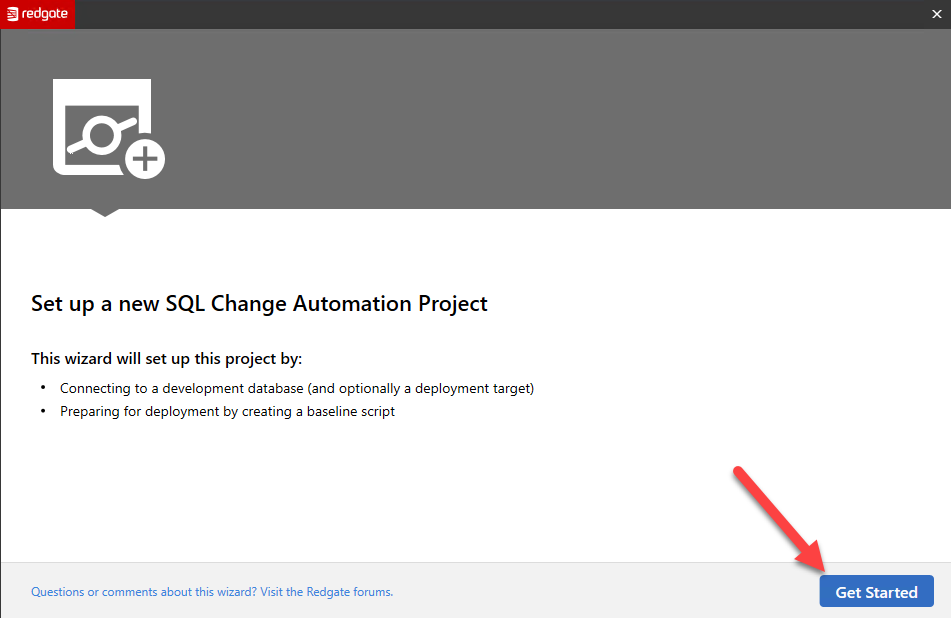Click the 'Set up a new SQL Change Automation Project' heading

[x=259, y=303]
